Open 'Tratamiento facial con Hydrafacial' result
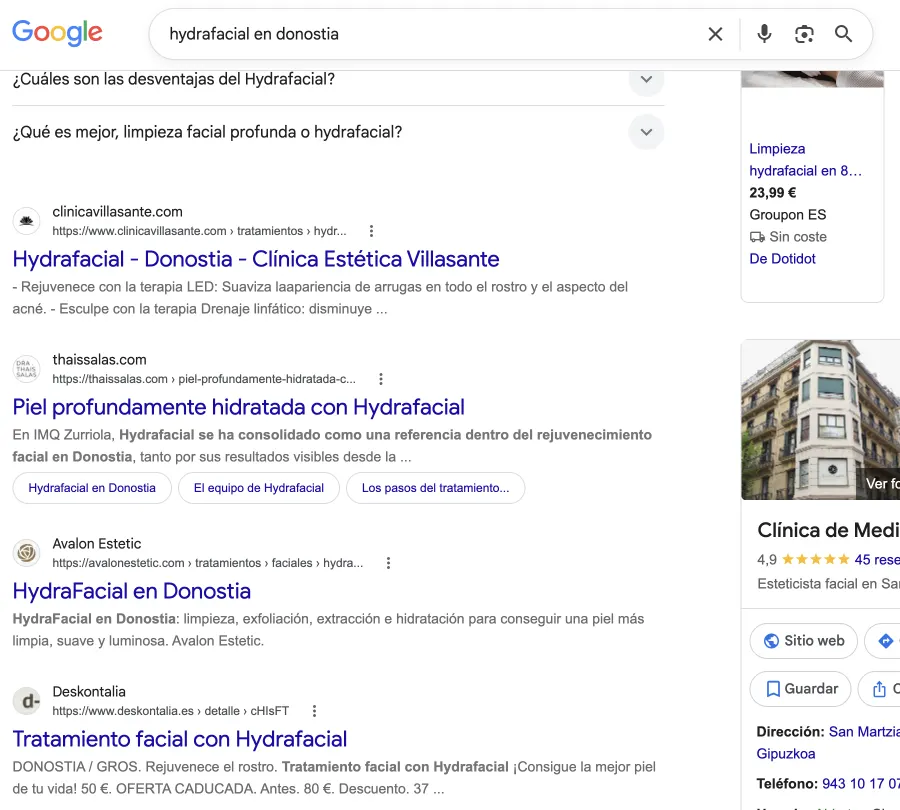The height and width of the screenshot is (810, 900). (x=180, y=739)
